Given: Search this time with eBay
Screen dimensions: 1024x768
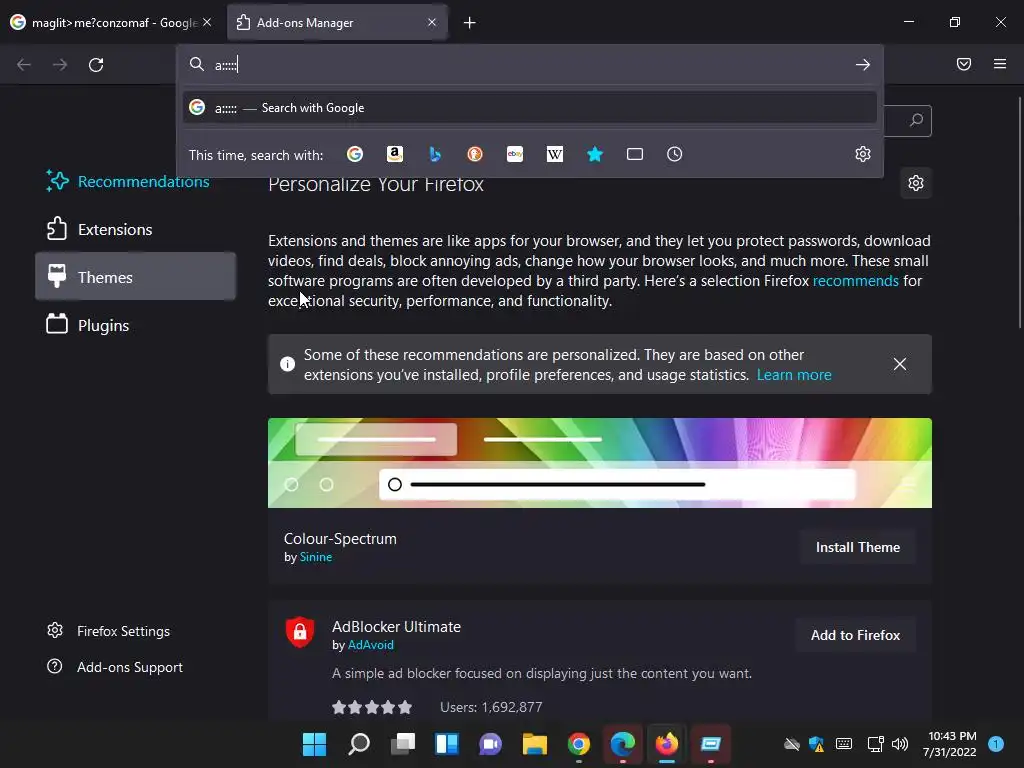Looking at the screenshot, I should [515, 154].
